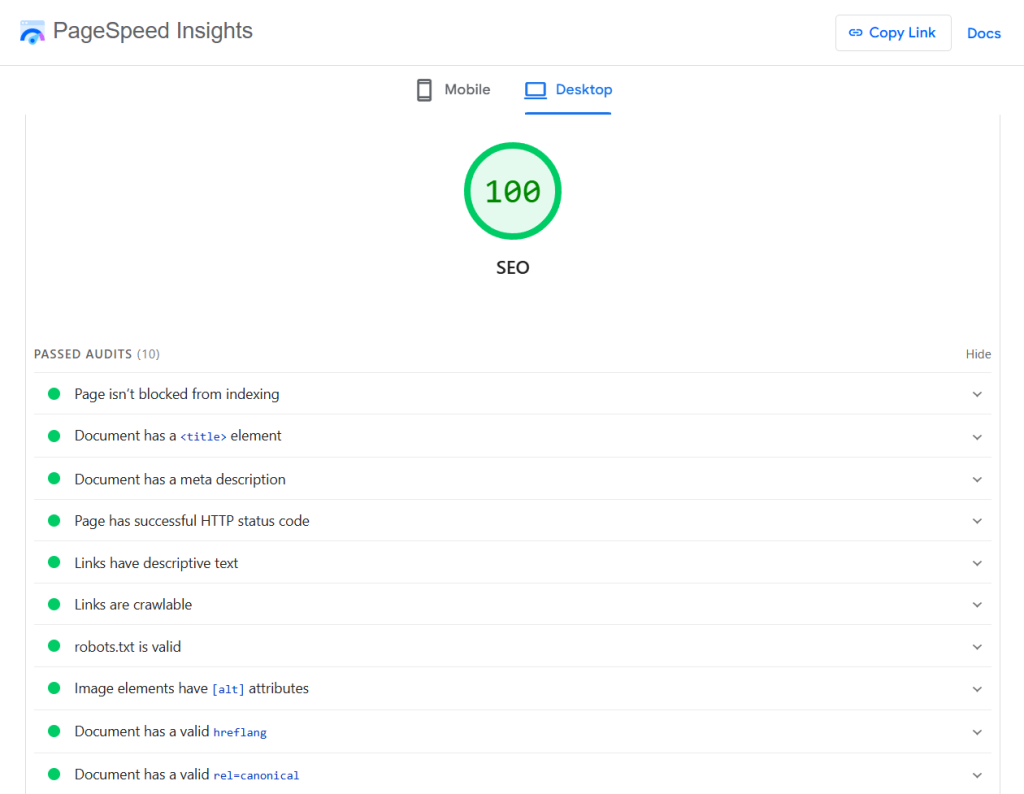Viewport: 1024px width, 794px height.
Task: Open the Docs page
Action: [983, 33]
